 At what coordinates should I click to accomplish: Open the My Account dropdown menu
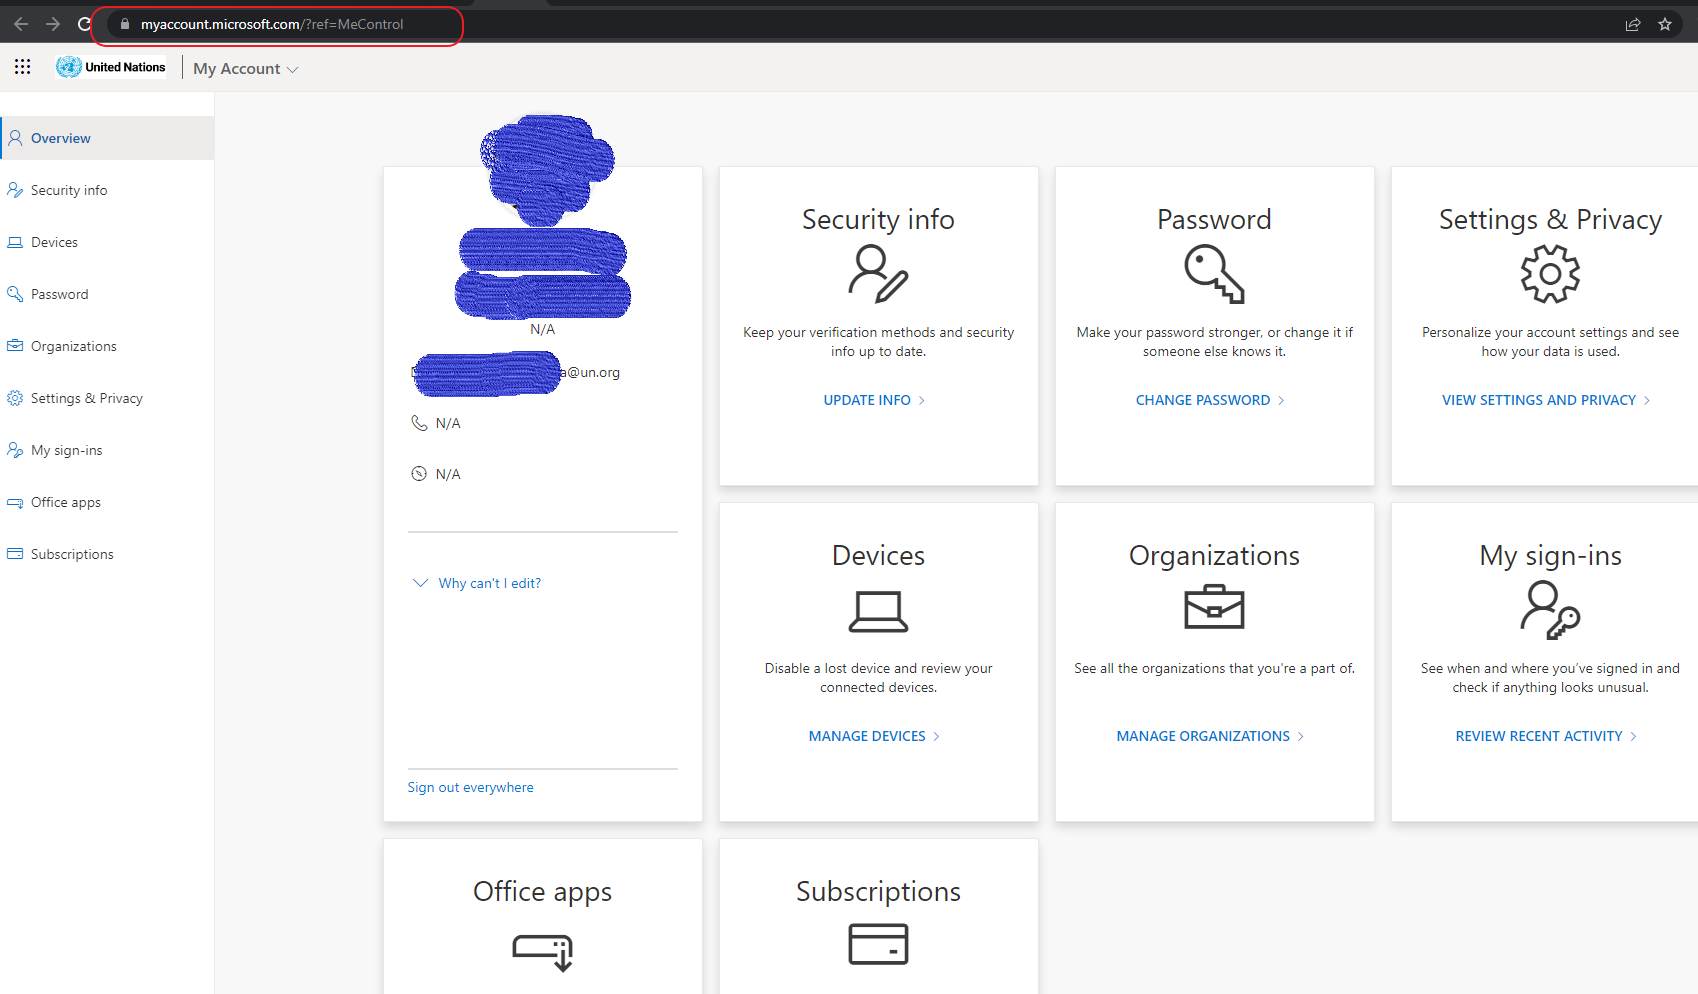(x=246, y=68)
